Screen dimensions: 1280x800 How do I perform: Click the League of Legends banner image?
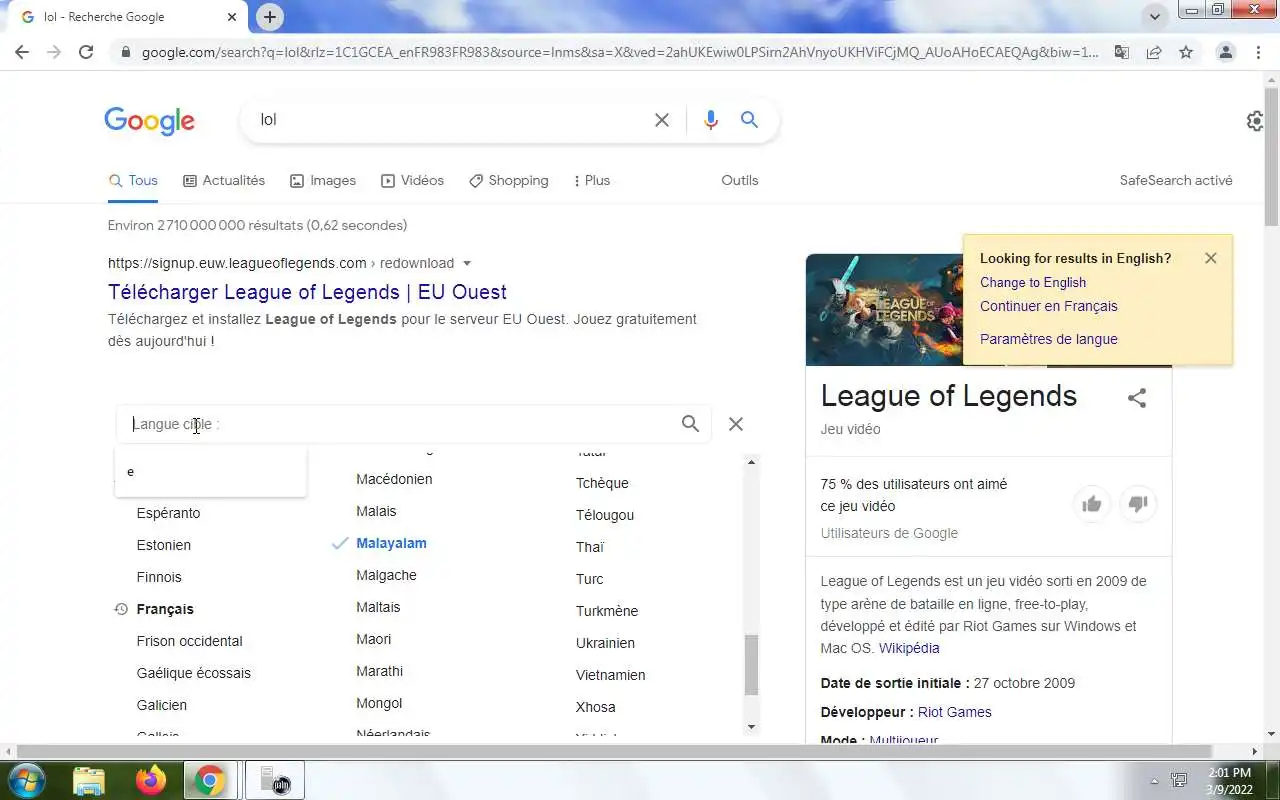tap(885, 310)
